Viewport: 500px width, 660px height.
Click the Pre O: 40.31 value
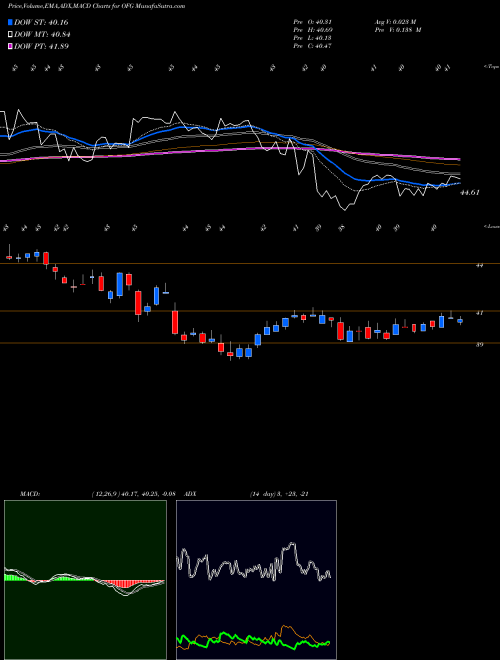(313, 22)
